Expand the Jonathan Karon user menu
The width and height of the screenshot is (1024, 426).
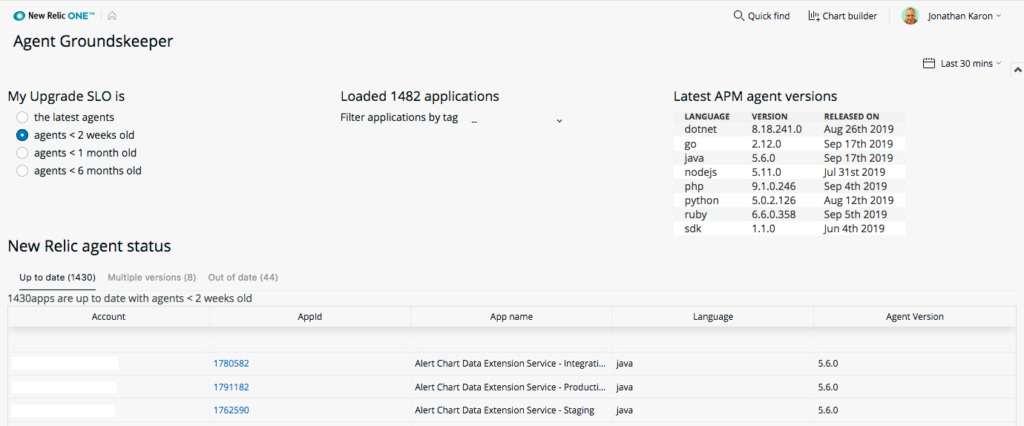point(964,16)
